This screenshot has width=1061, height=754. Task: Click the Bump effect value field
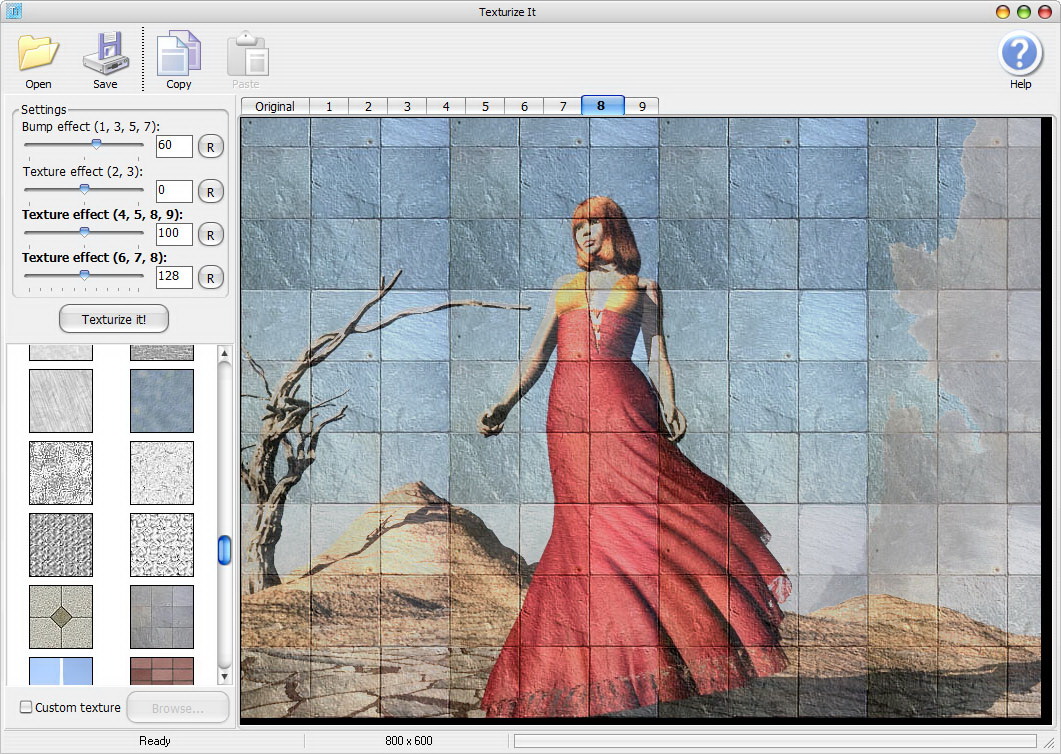point(174,146)
